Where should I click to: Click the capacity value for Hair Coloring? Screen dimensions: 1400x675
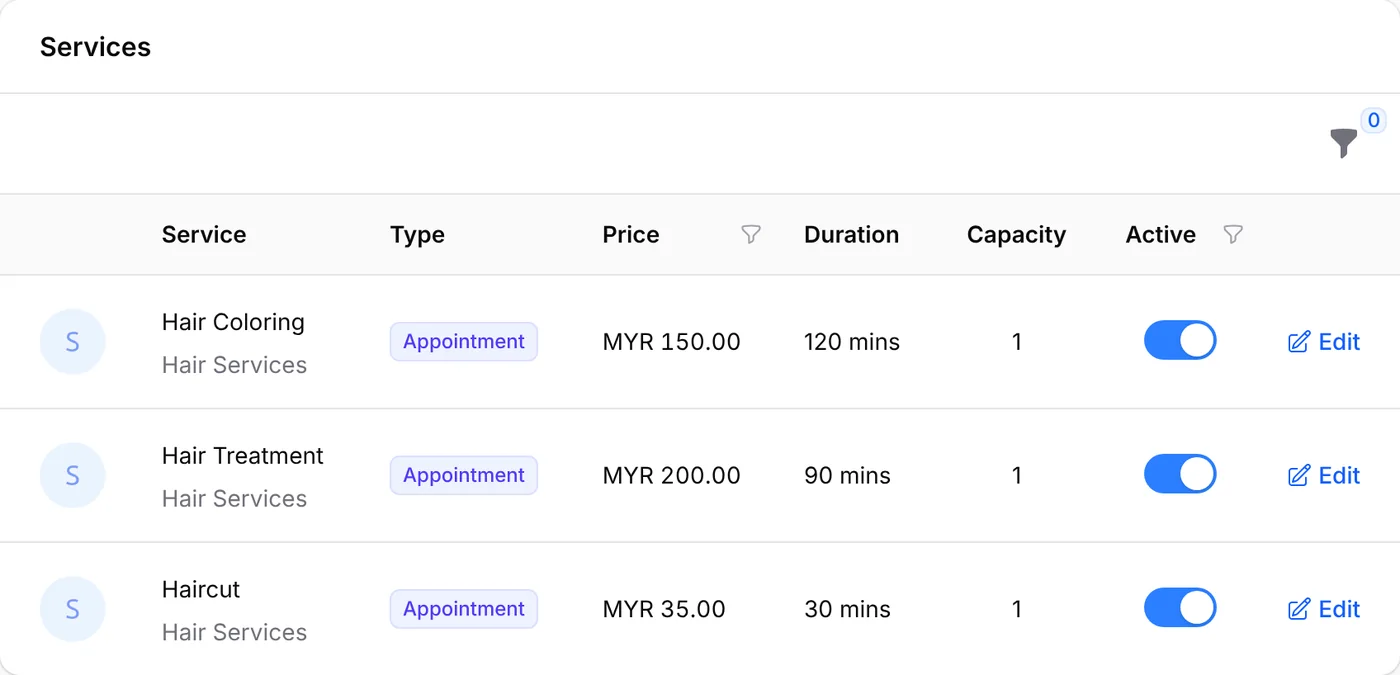click(x=1017, y=342)
